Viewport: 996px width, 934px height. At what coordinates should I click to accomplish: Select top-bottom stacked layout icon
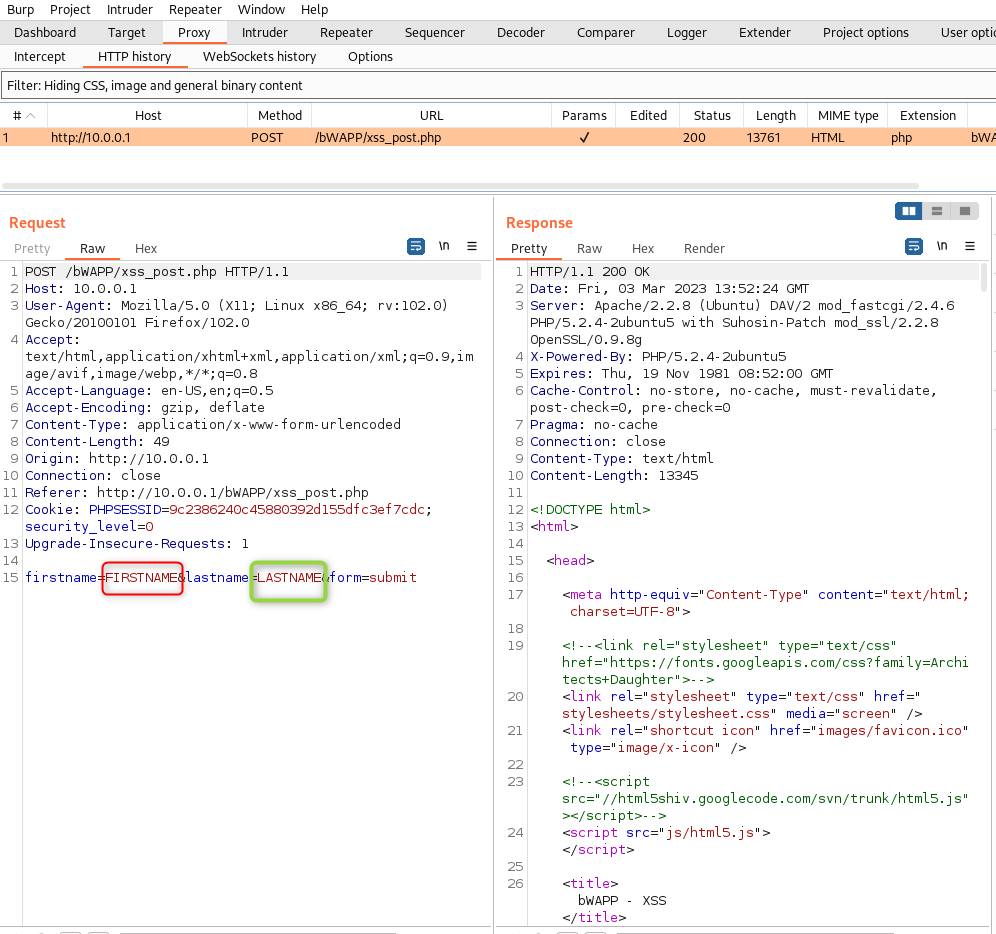coord(937,211)
